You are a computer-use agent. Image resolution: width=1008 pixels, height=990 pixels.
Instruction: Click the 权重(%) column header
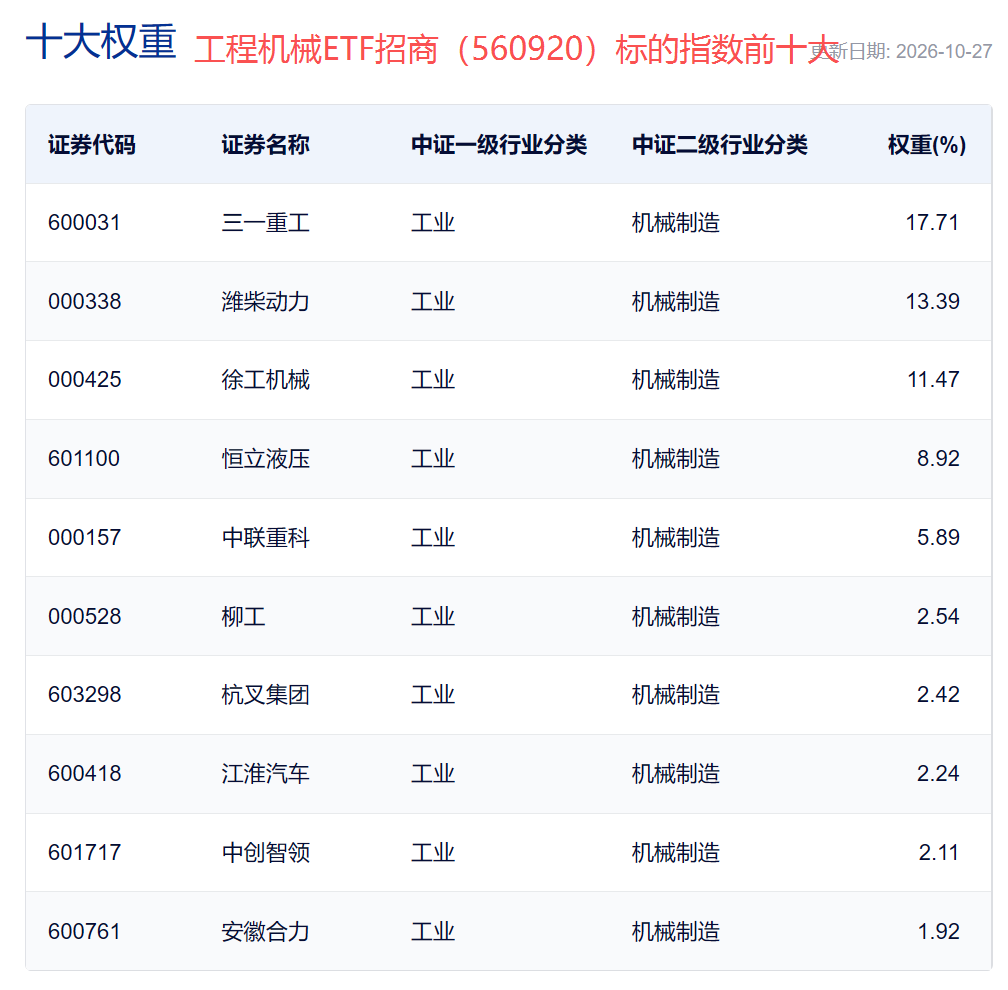coord(927,145)
